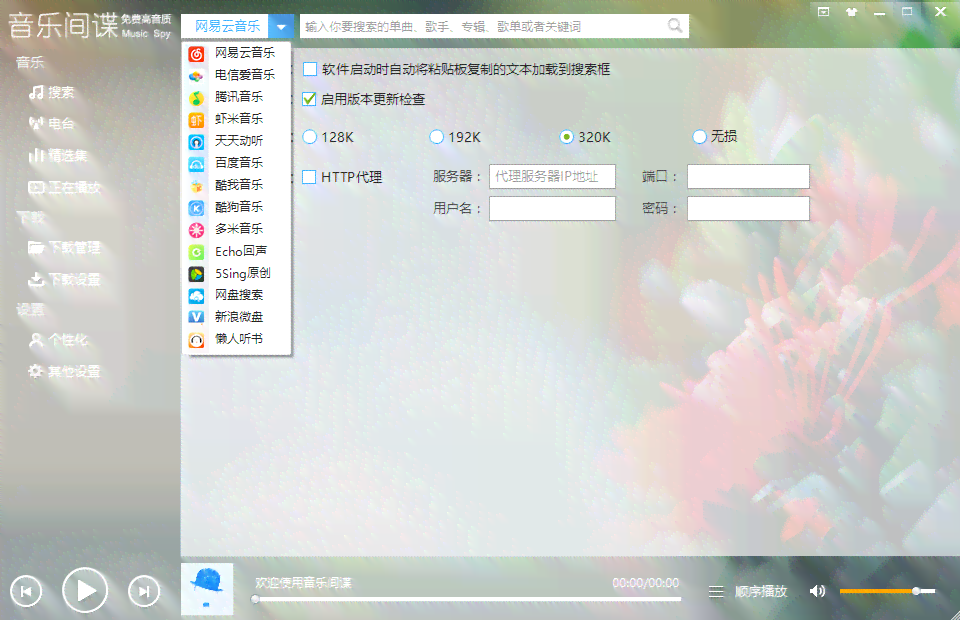Open the 搜索 sidebar item

click(51, 92)
